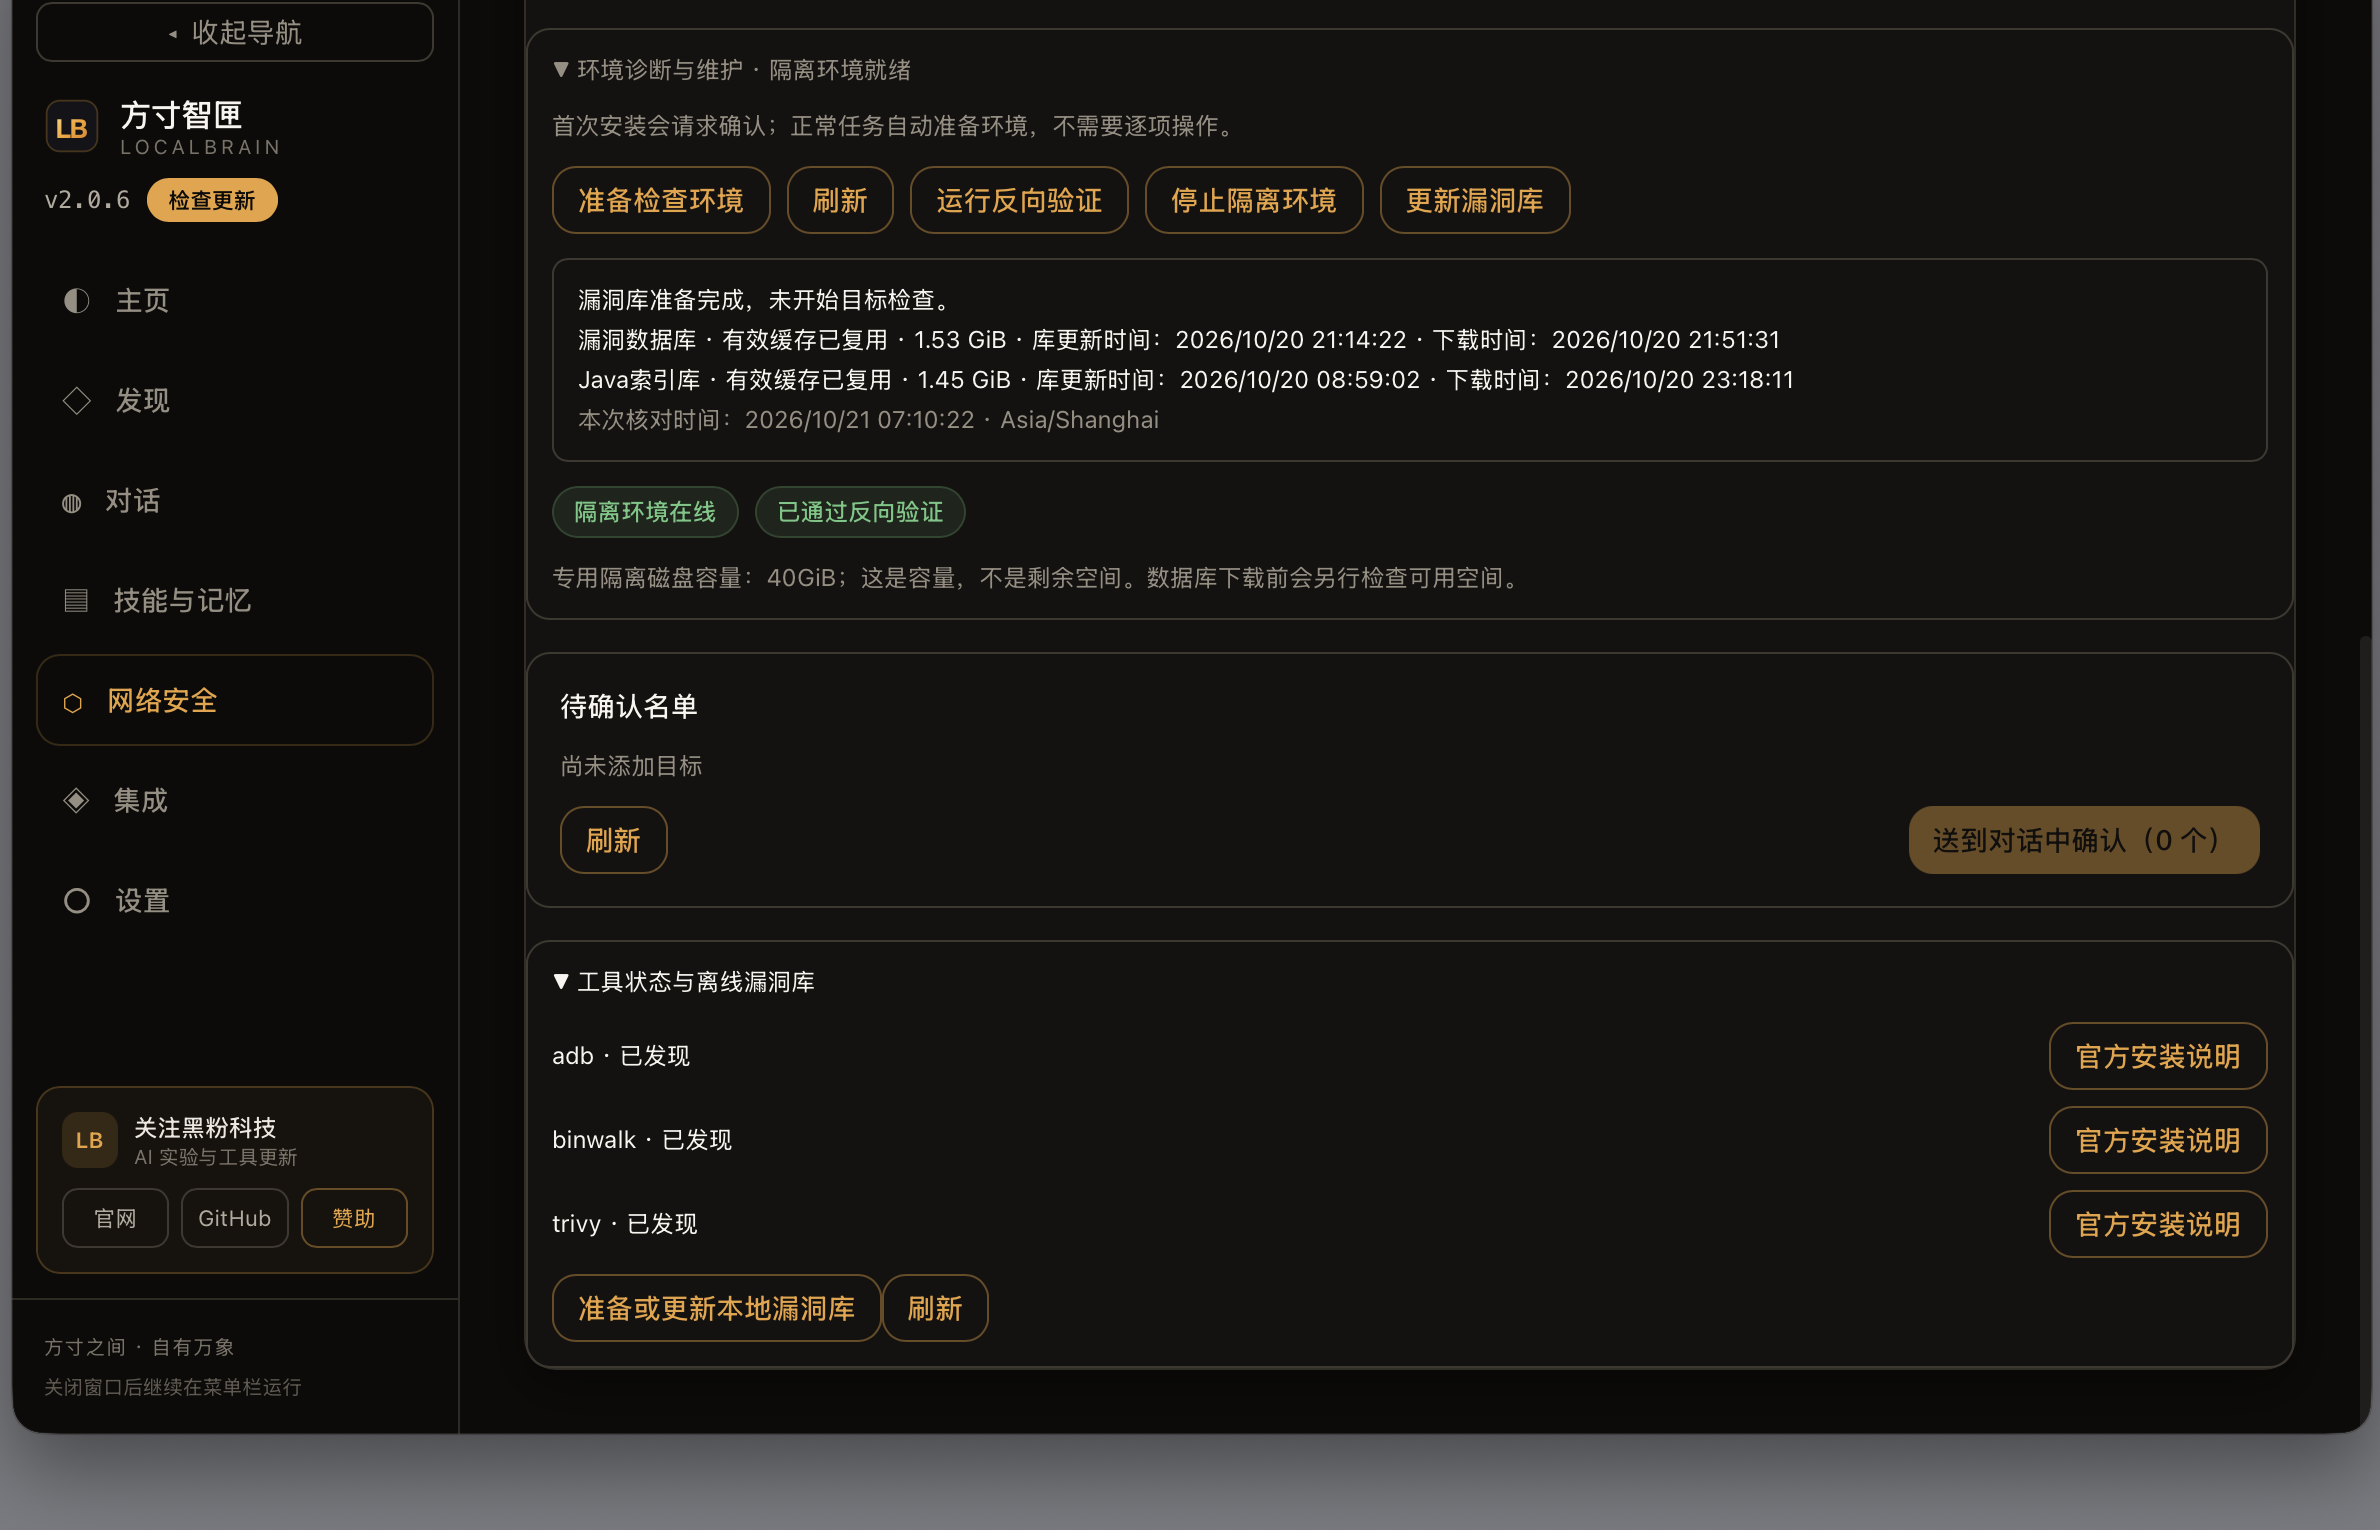Open the GitHub link
Screen dimensions: 2380x1530
pos(235,1218)
